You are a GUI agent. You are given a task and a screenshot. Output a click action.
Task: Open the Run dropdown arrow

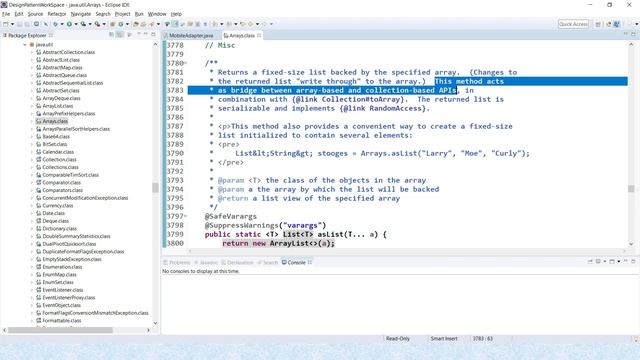[76, 24]
